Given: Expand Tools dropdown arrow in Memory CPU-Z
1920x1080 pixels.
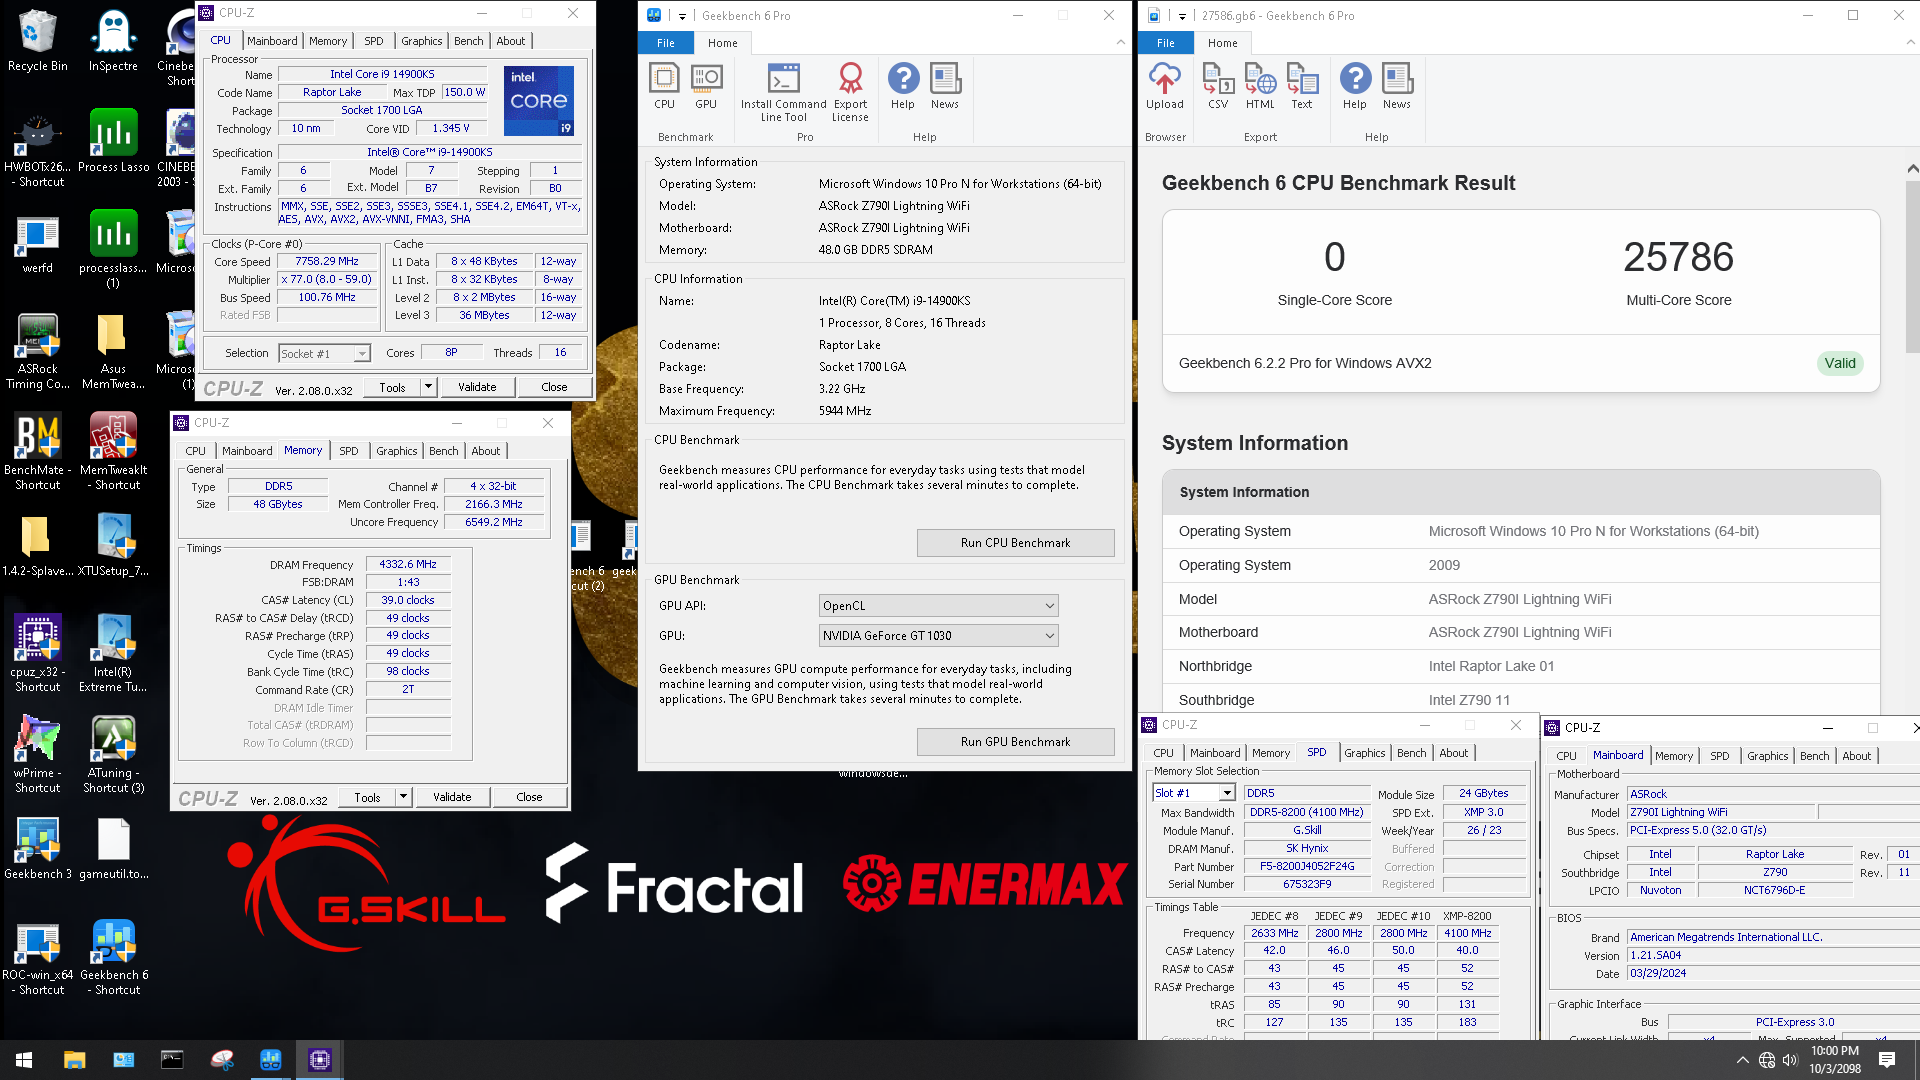Looking at the screenshot, I should click(403, 797).
